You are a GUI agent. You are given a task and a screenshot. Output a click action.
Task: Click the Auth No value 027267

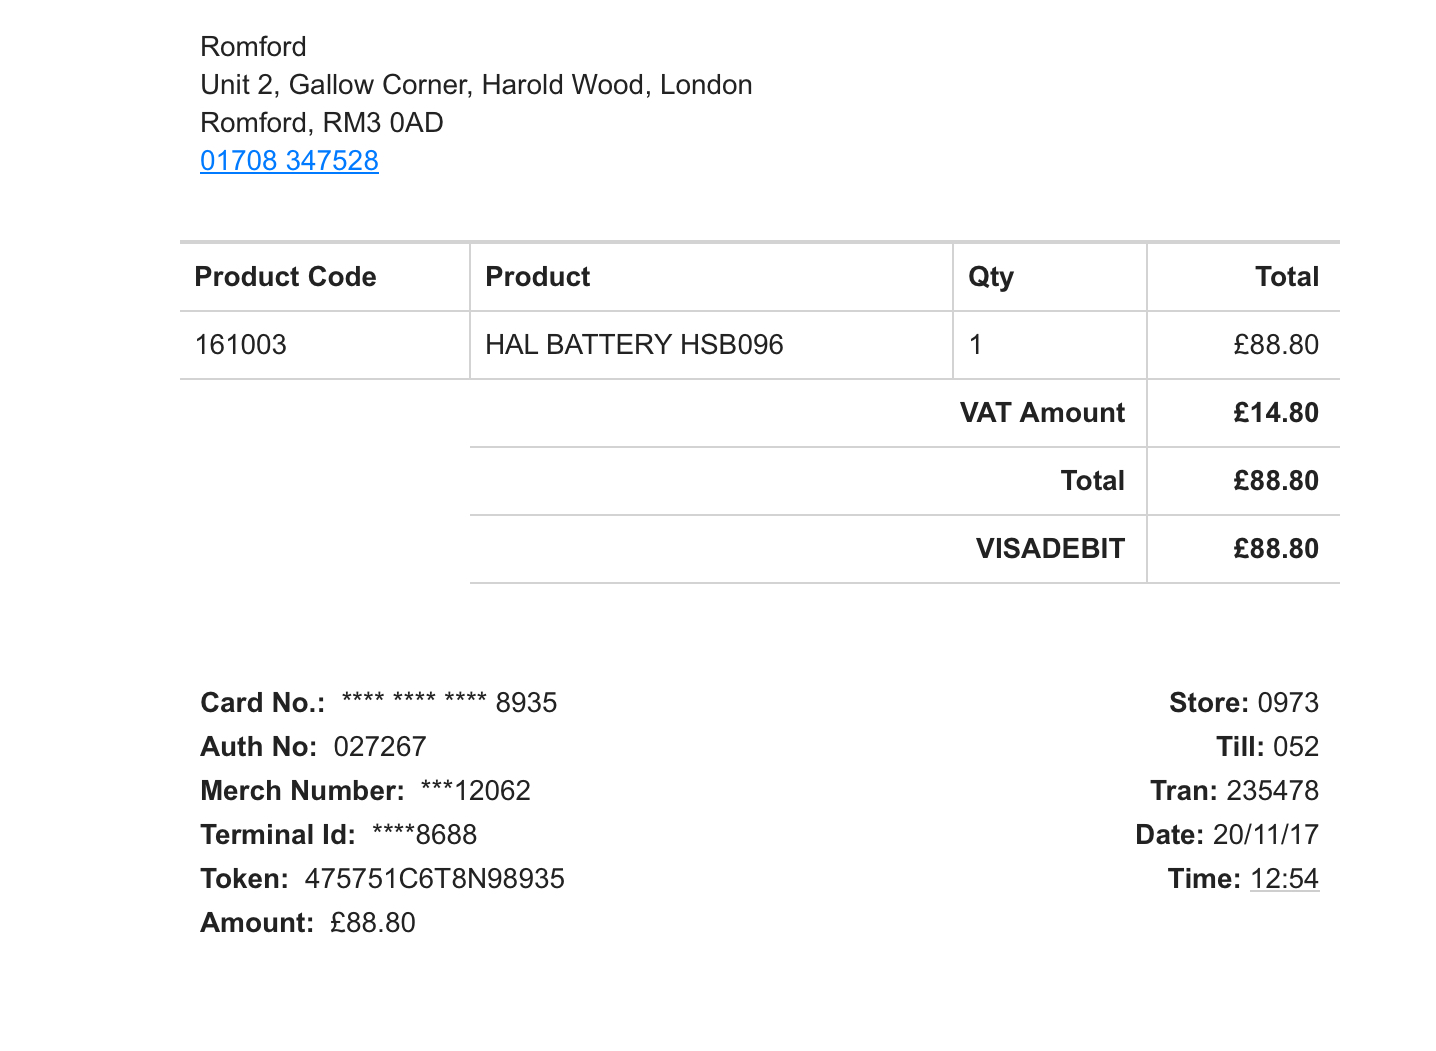(x=380, y=747)
